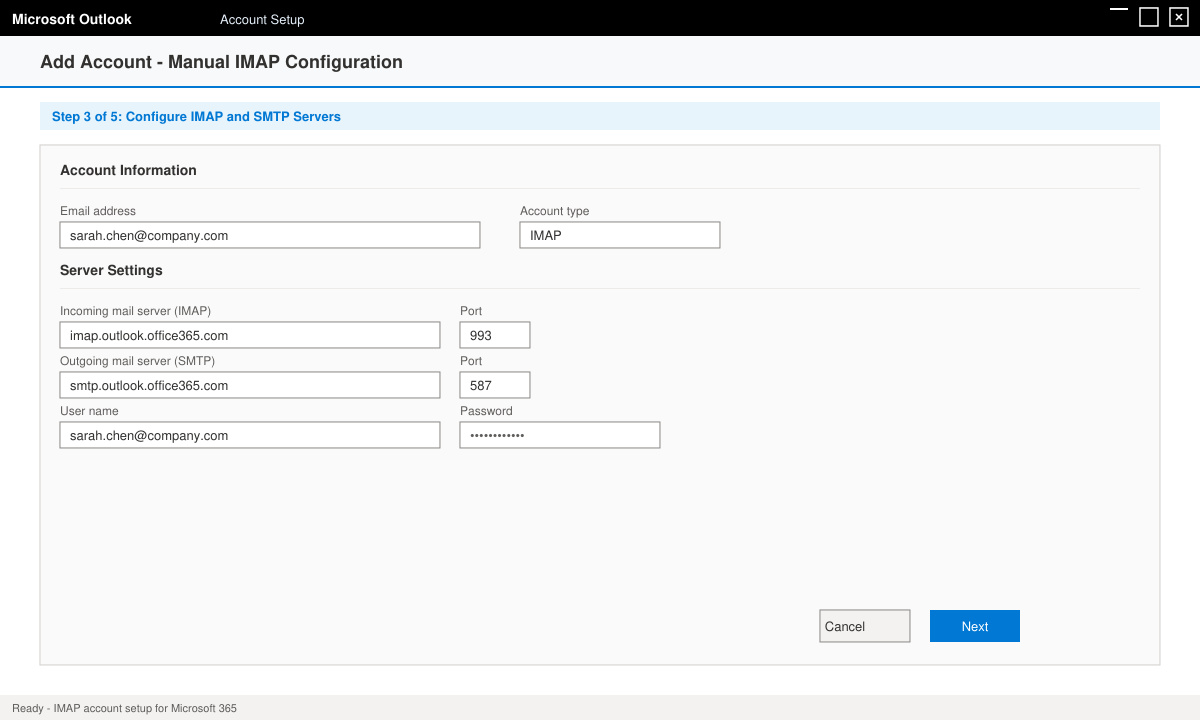Click the Password label
Screen dimensions: 1200x720
click(x=486, y=411)
